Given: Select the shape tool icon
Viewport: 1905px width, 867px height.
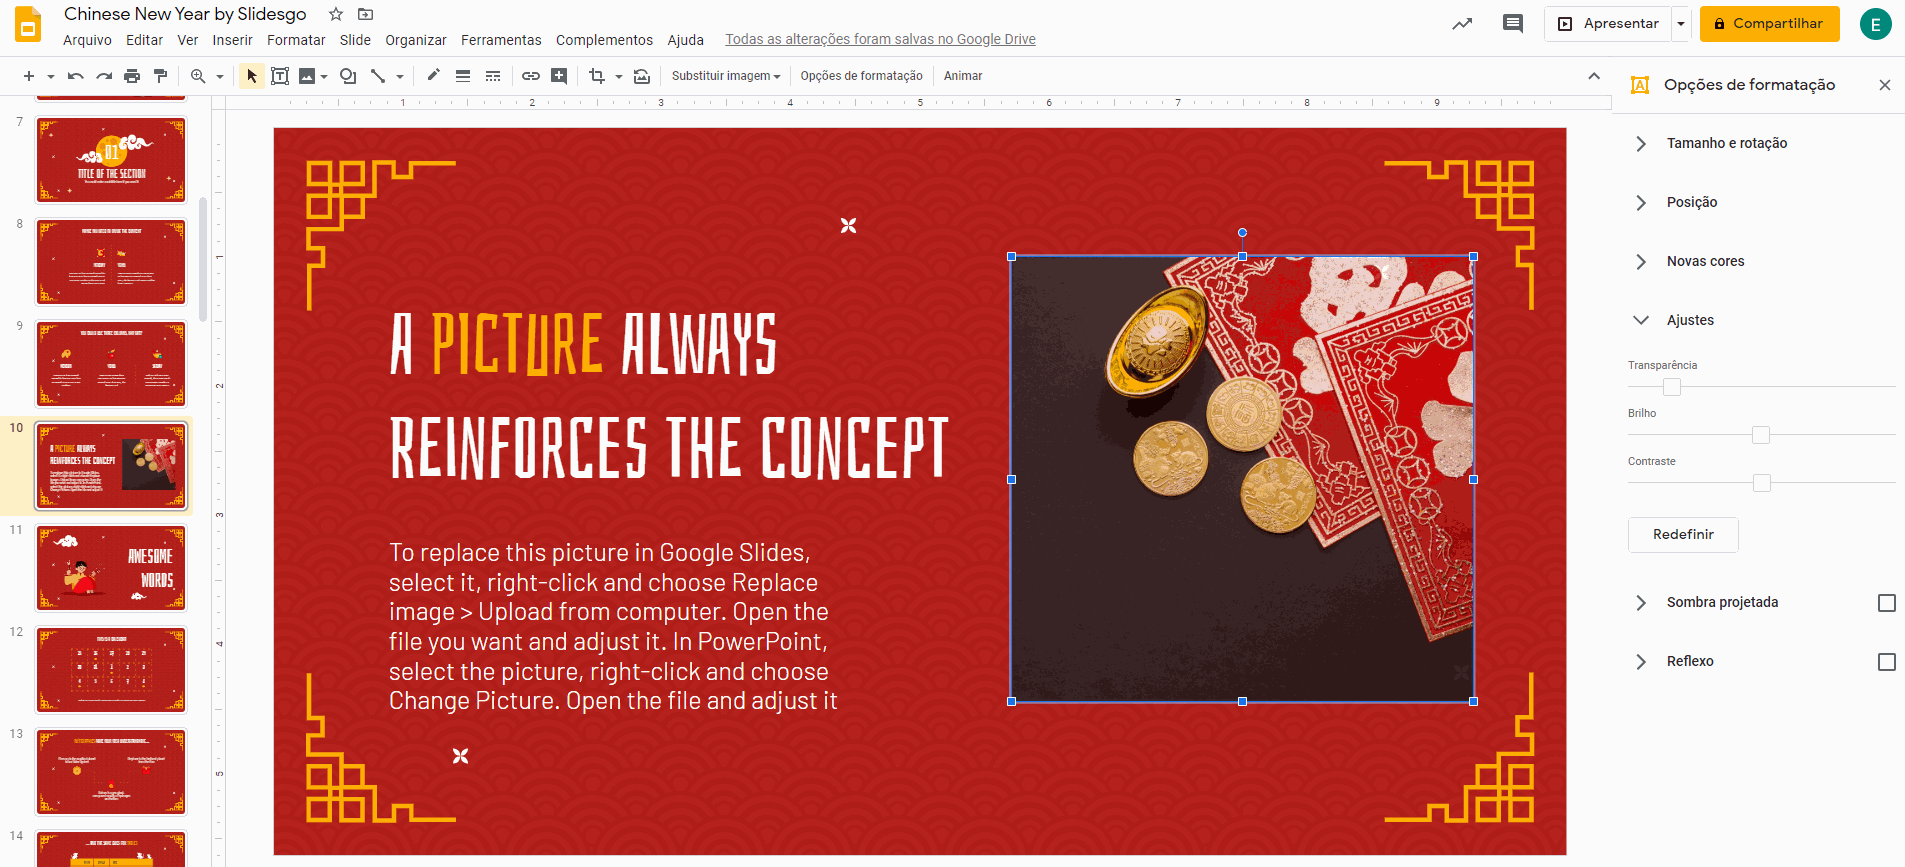Looking at the screenshot, I should (x=348, y=76).
